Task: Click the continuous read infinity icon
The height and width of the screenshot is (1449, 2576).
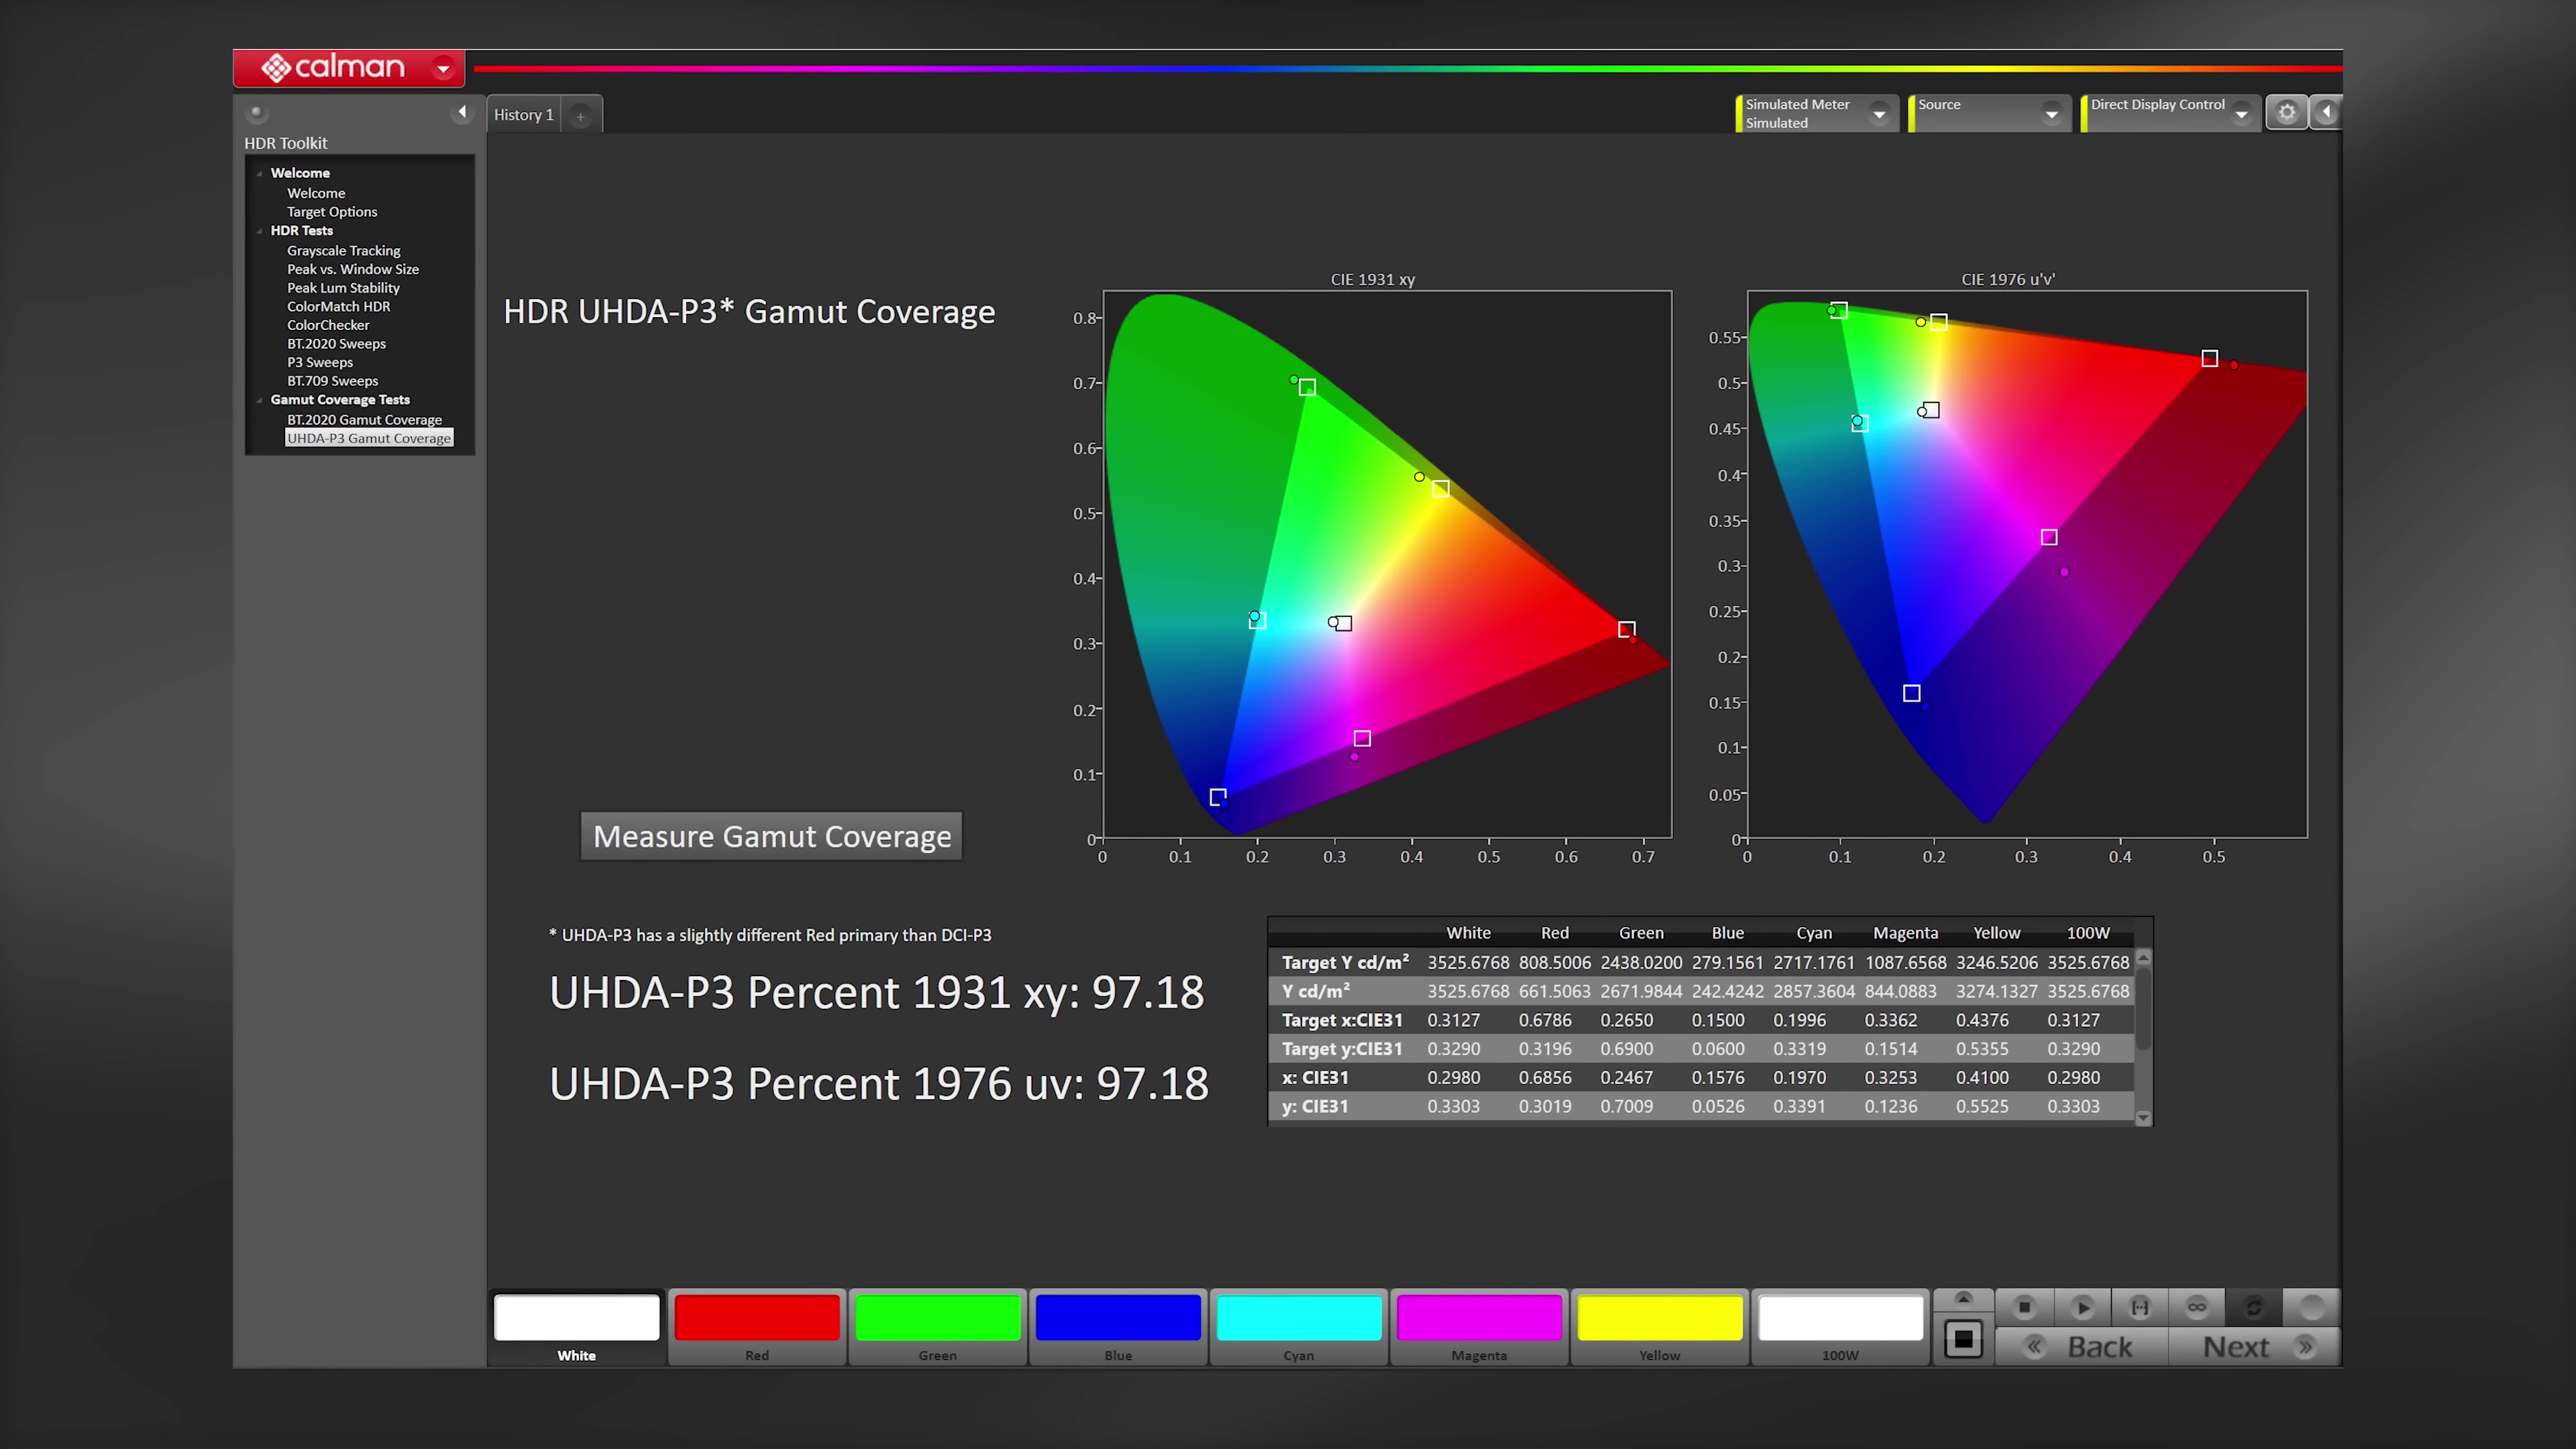Action: [2197, 1307]
